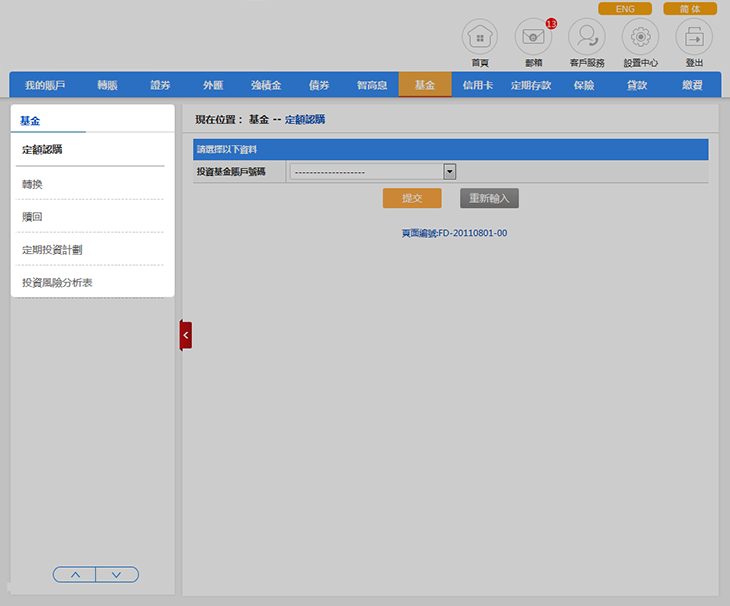Select the 定期存款 navigation tab
The image size is (730, 606).
tap(530, 85)
